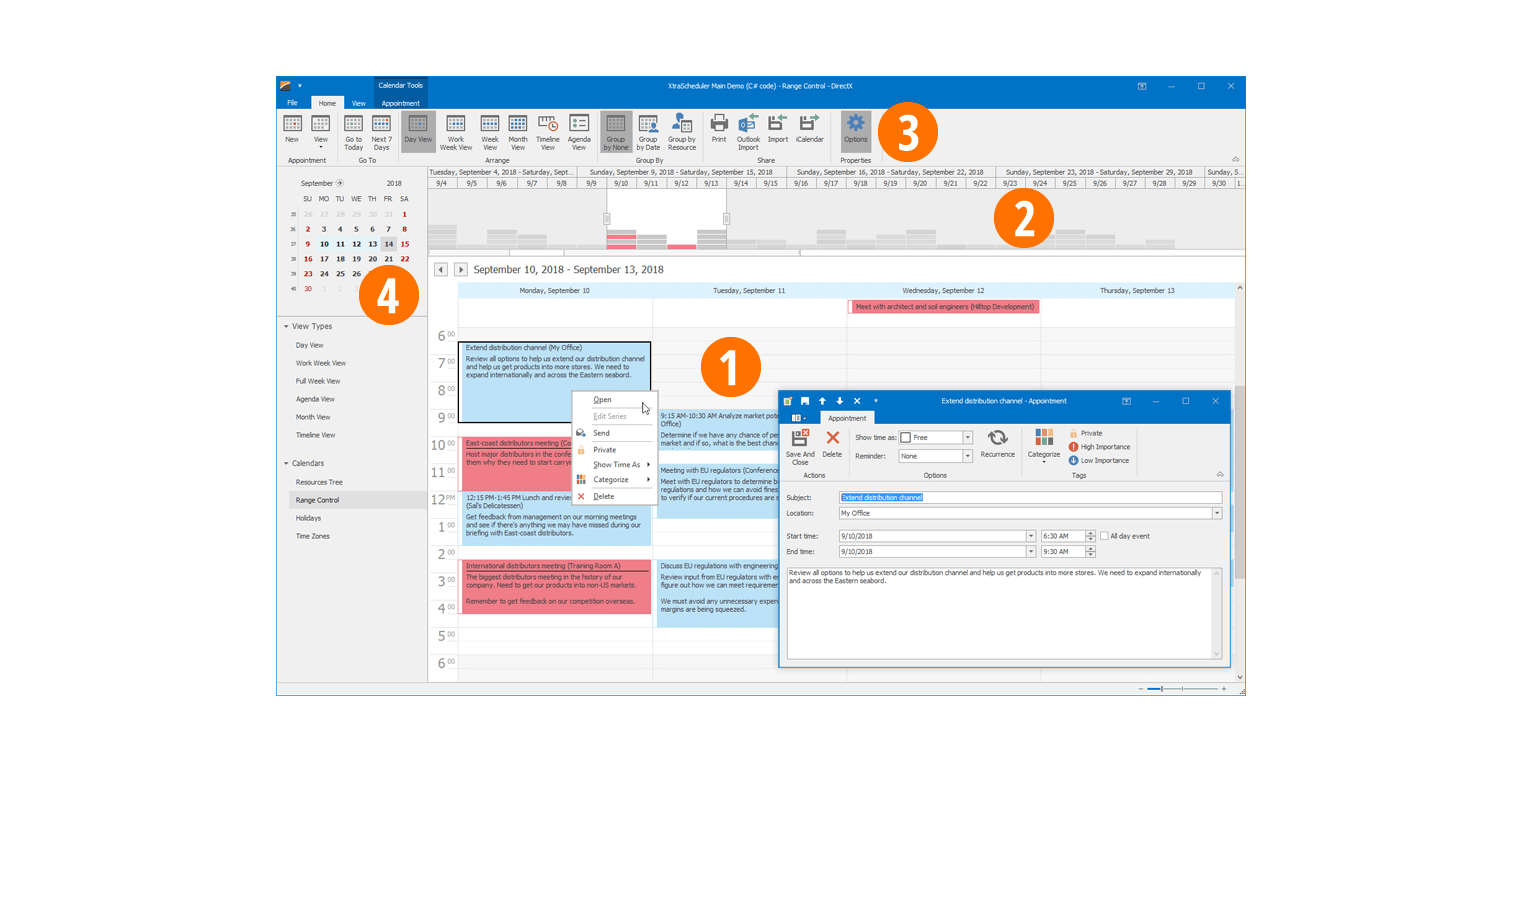Click the save icon in appointment title bar
Screen dimensions: 1520x906
point(805,401)
